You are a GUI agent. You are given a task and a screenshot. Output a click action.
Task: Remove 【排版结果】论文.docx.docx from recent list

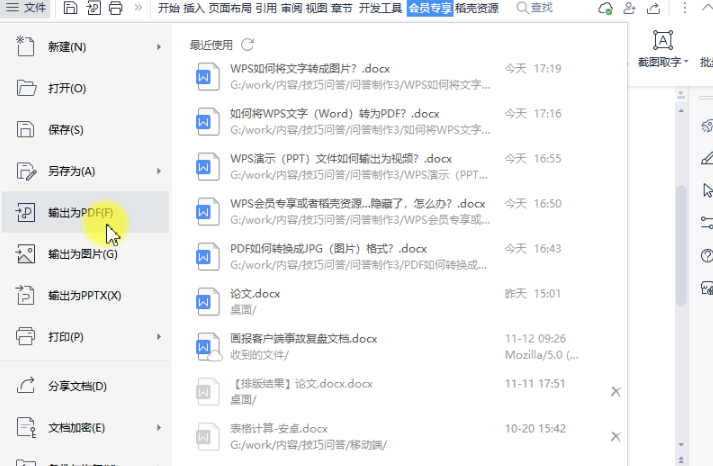[x=615, y=391]
